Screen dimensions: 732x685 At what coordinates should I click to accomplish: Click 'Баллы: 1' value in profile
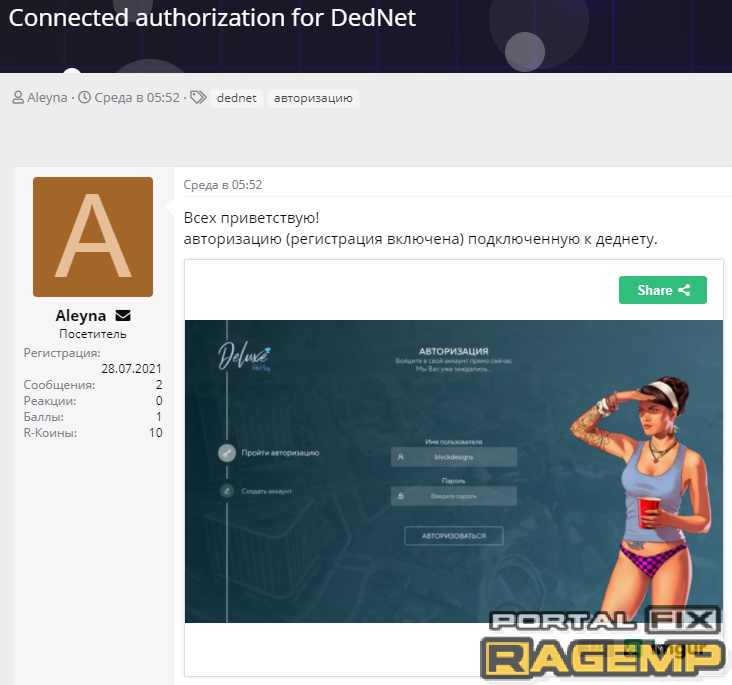click(159, 417)
